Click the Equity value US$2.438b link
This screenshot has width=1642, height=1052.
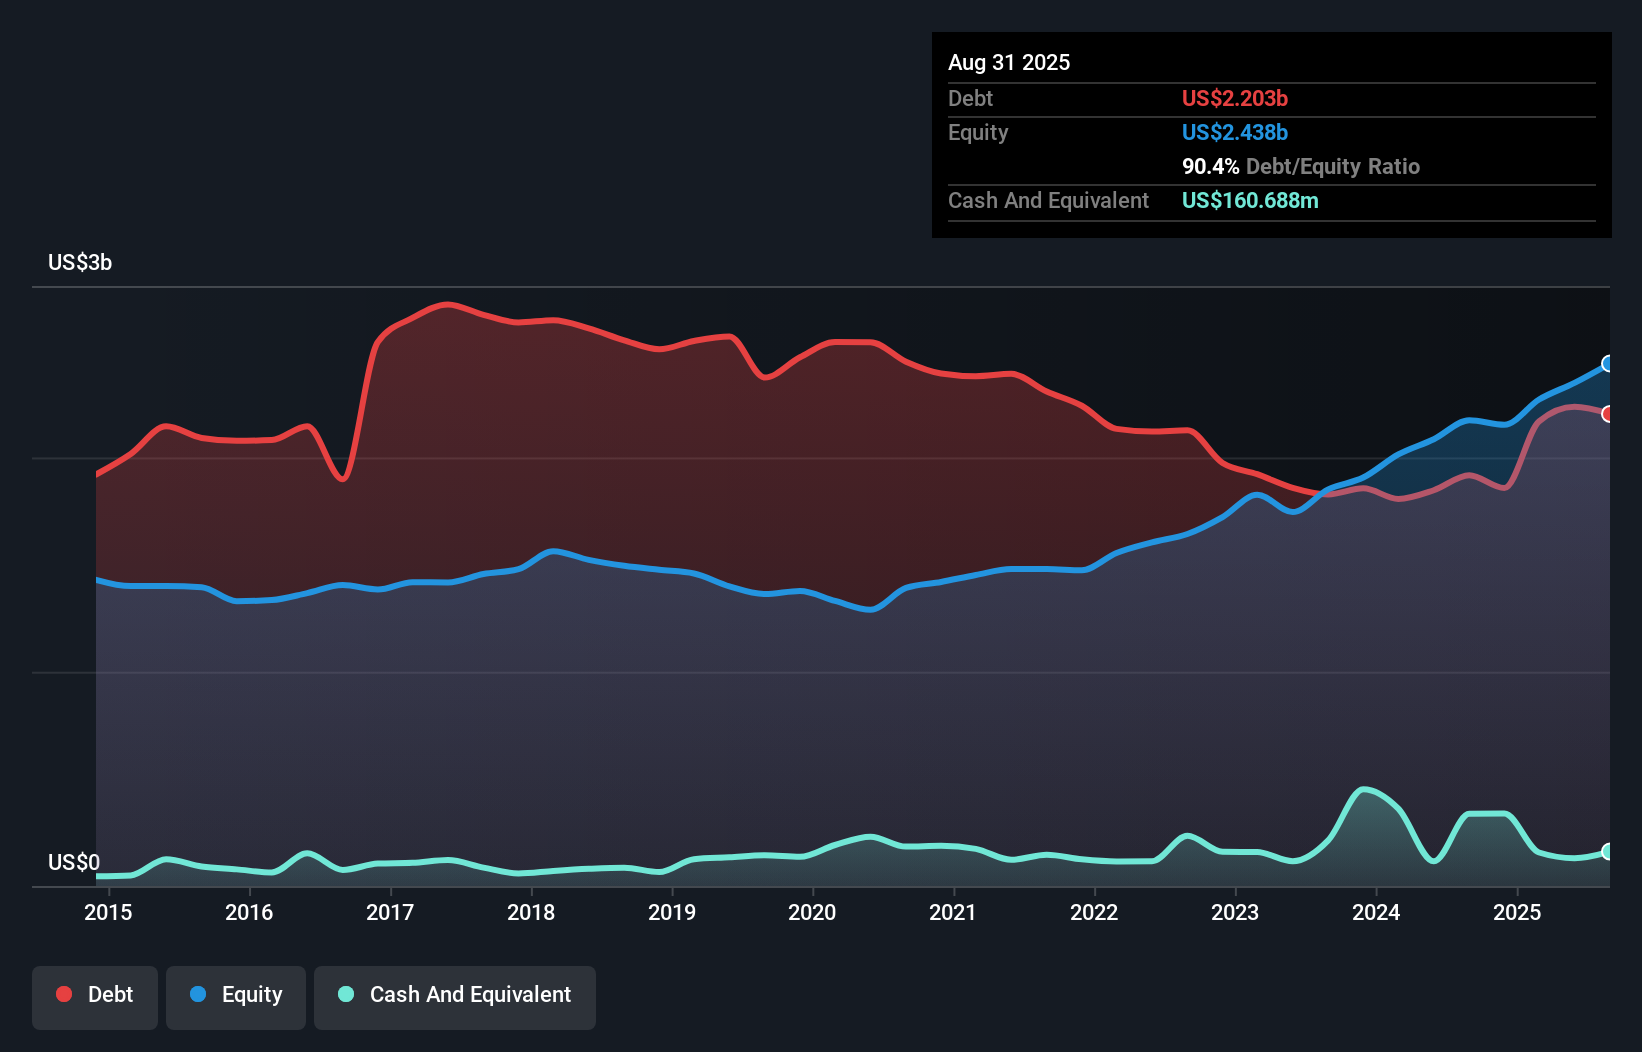pos(1235,132)
